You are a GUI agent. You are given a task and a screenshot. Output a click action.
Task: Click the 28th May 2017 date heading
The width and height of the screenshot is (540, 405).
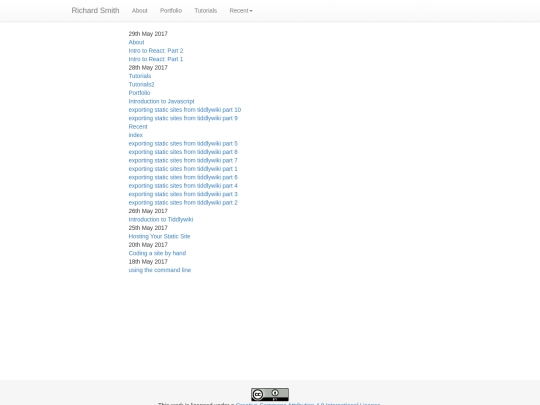tap(148, 68)
